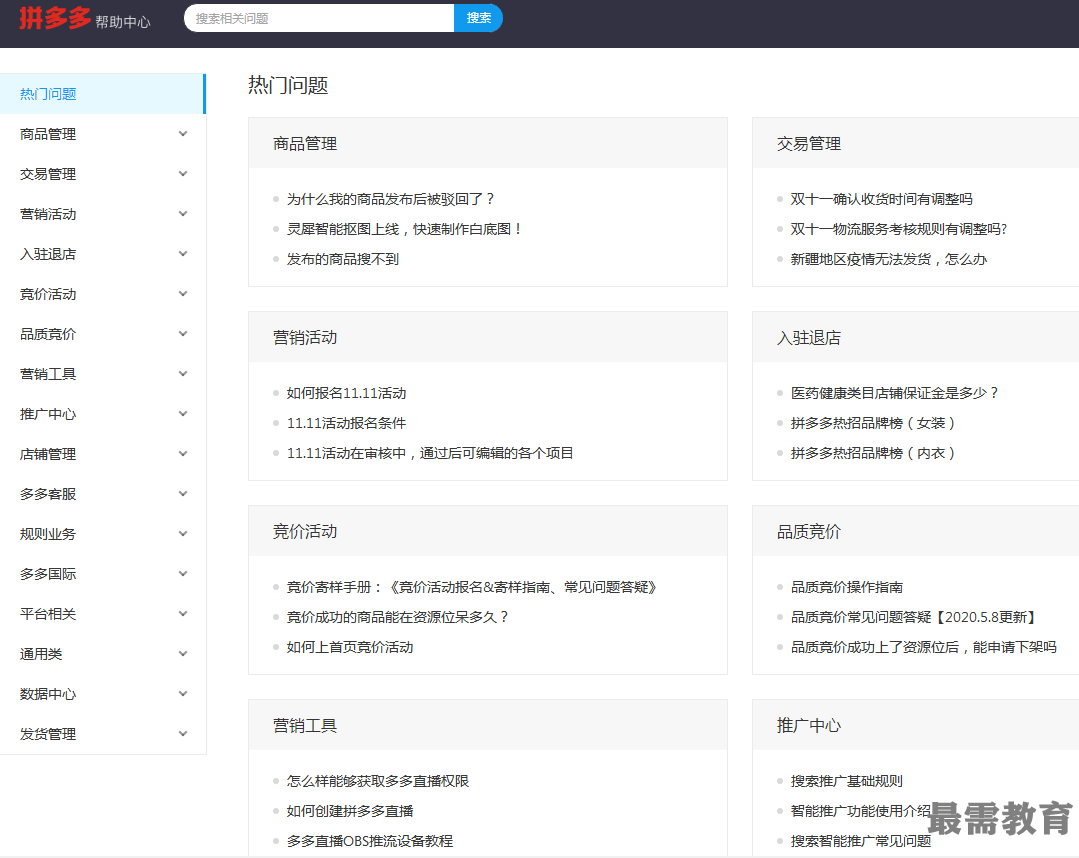The image size is (1079, 858).
Task: Open 品质竞价常见问题答疑 2020.5.8更新 link
Action: (913, 617)
